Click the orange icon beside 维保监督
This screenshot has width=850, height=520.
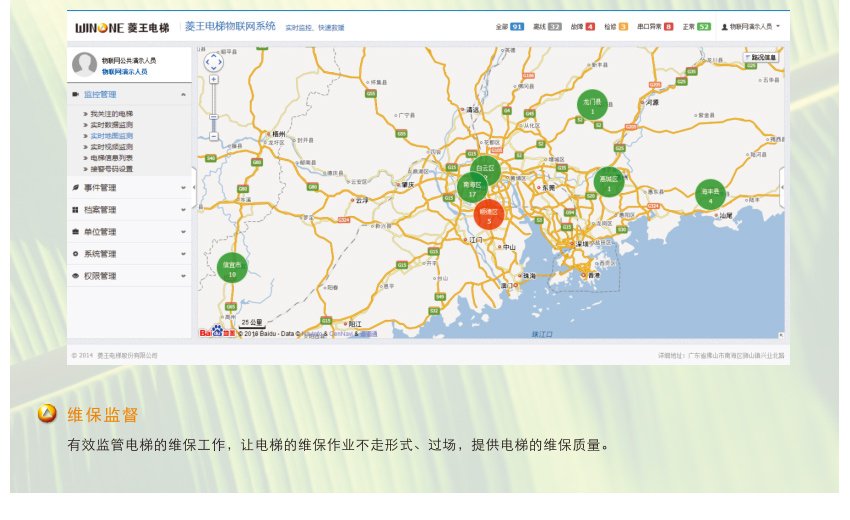[x=47, y=414]
